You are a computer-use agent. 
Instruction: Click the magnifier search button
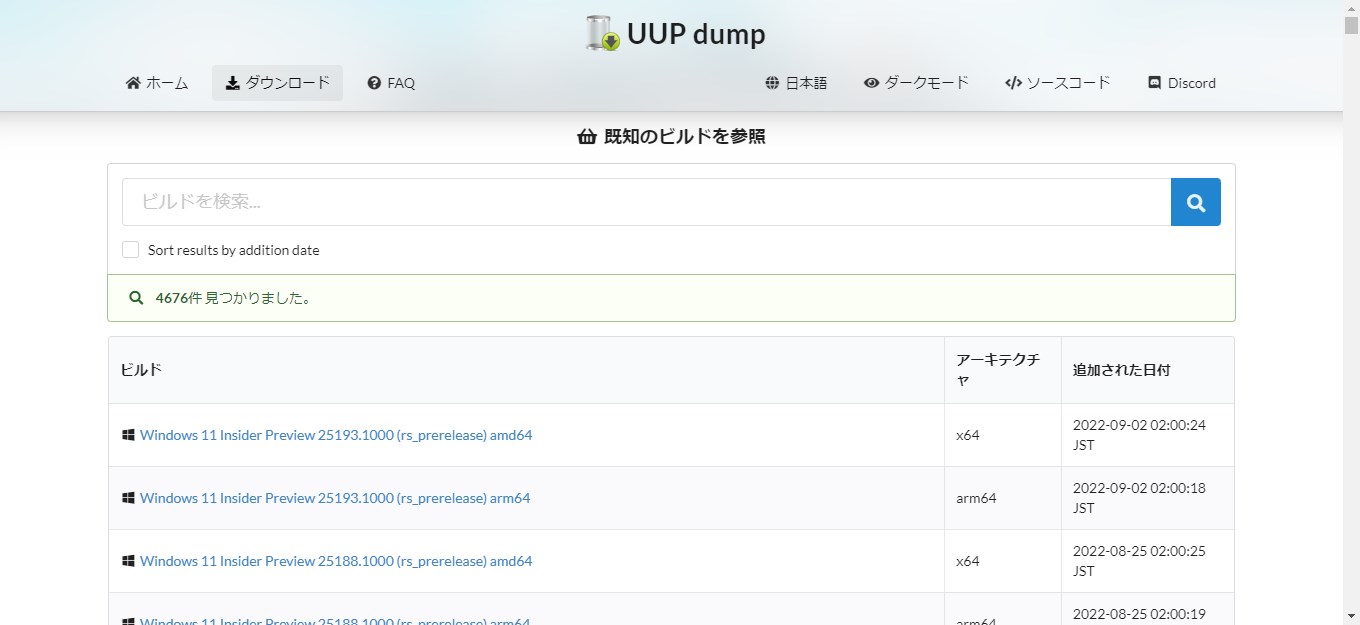tap(1195, 202)
